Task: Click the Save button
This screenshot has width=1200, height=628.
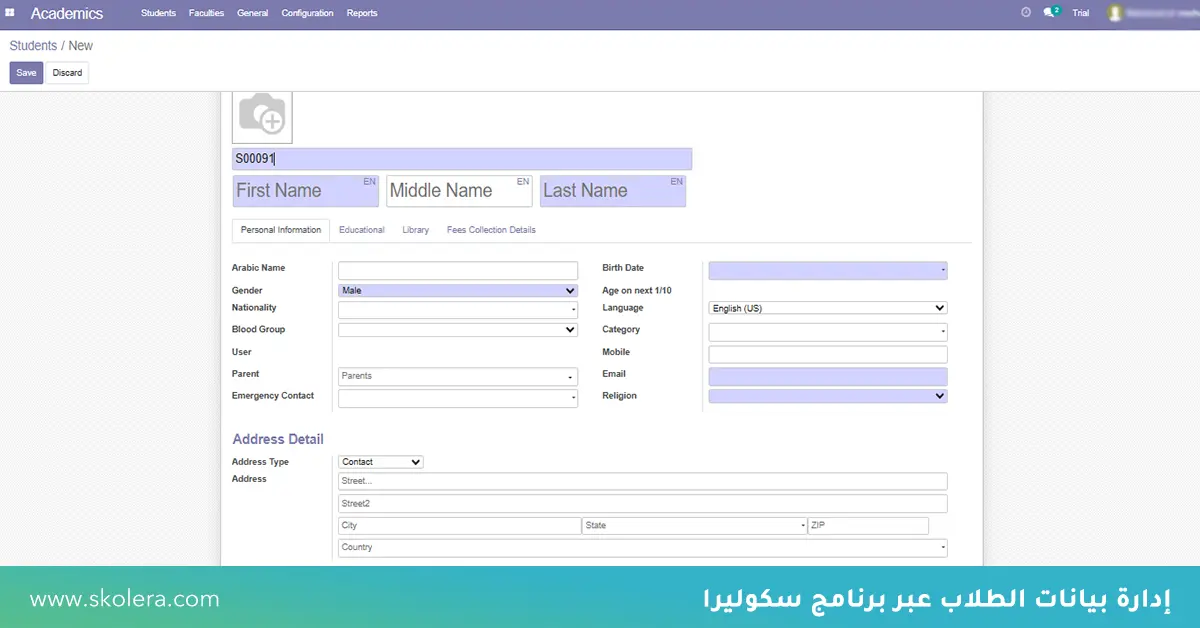Action: [25, 72]
